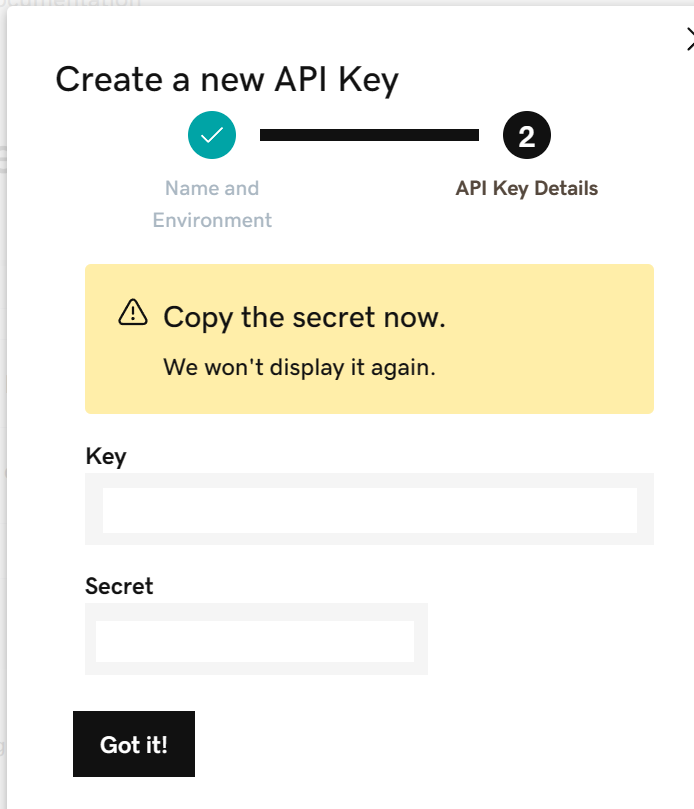
Task: Click the progress bar between the steps
Action: coord(369,133)
